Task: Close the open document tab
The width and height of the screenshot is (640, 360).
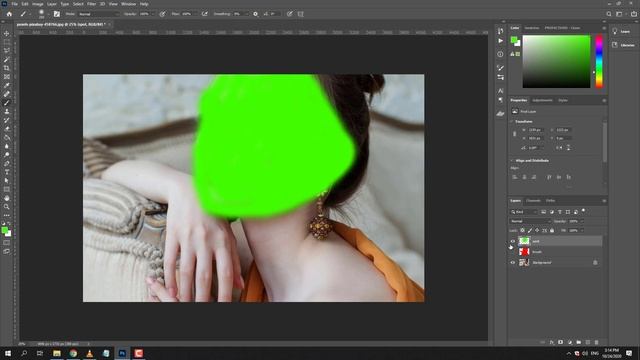Action: click(x=109, y=24)
